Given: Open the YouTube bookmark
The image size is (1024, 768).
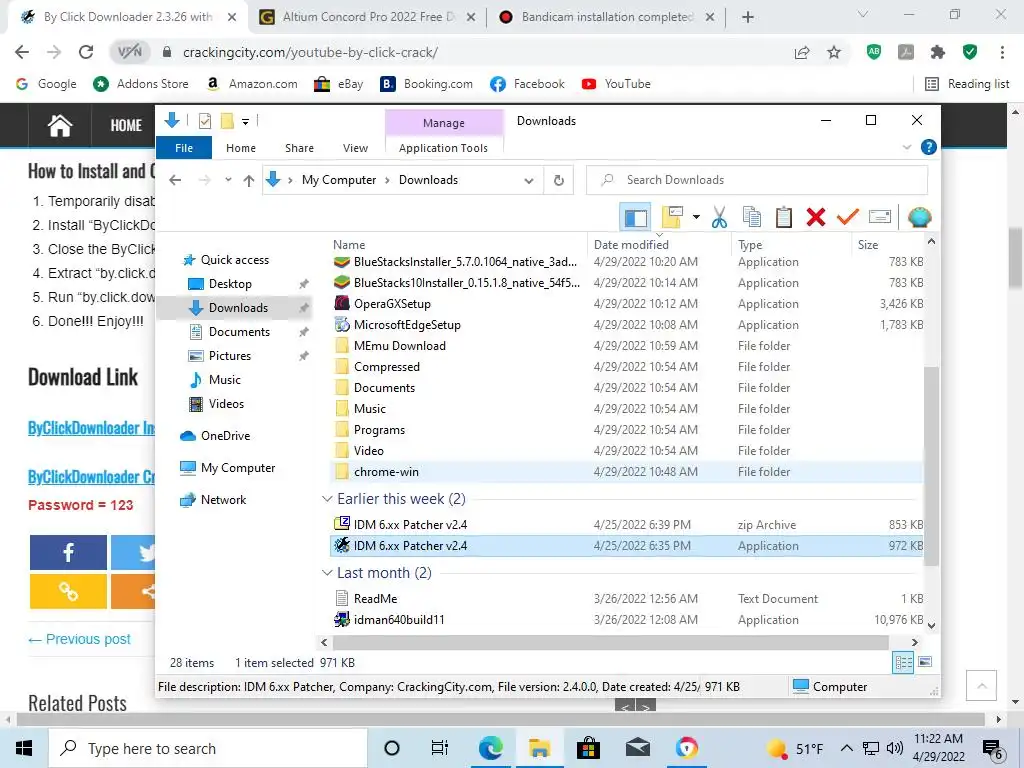Looking at the screenshot, I should coord(616,84).
